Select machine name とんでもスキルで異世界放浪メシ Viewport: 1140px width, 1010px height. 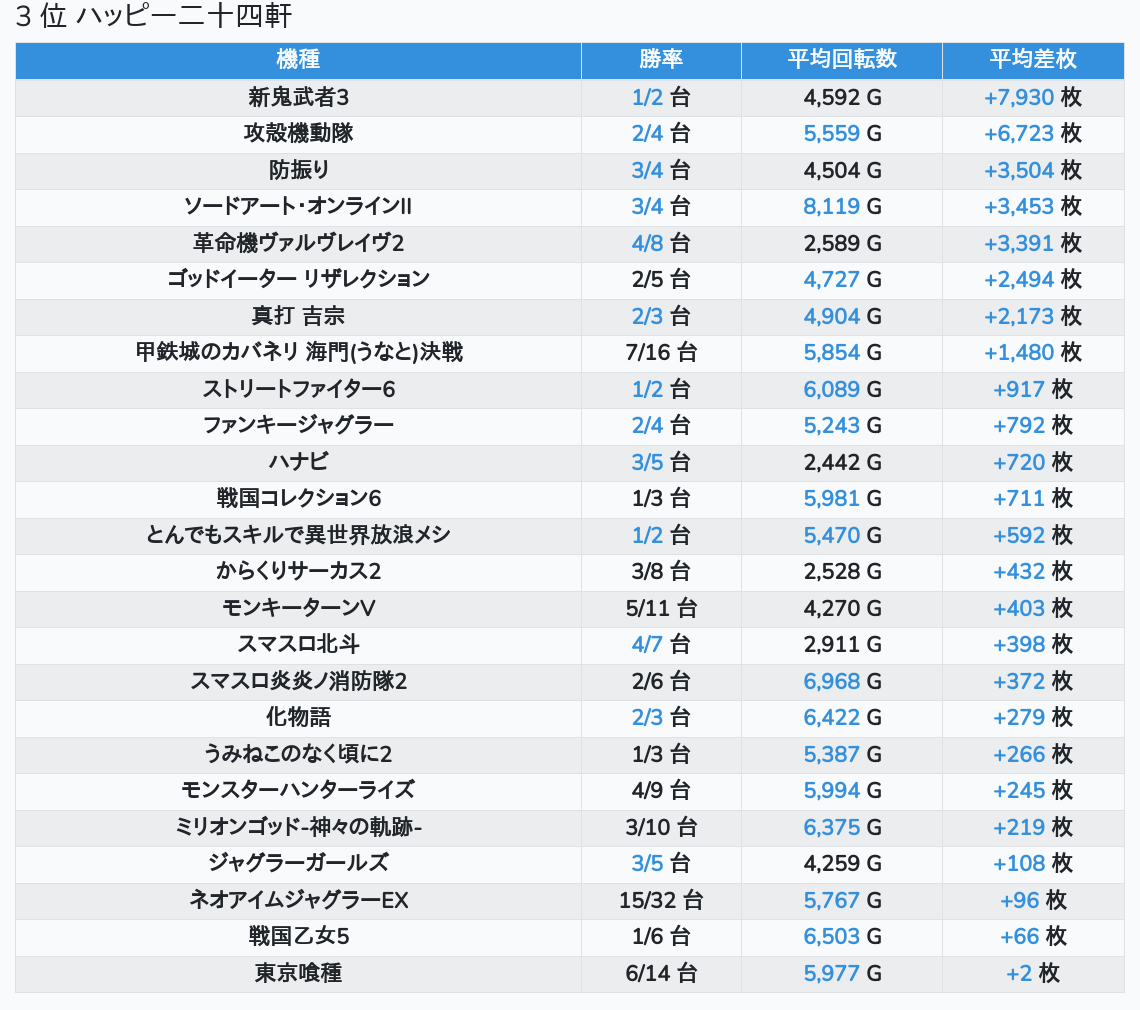298,535
